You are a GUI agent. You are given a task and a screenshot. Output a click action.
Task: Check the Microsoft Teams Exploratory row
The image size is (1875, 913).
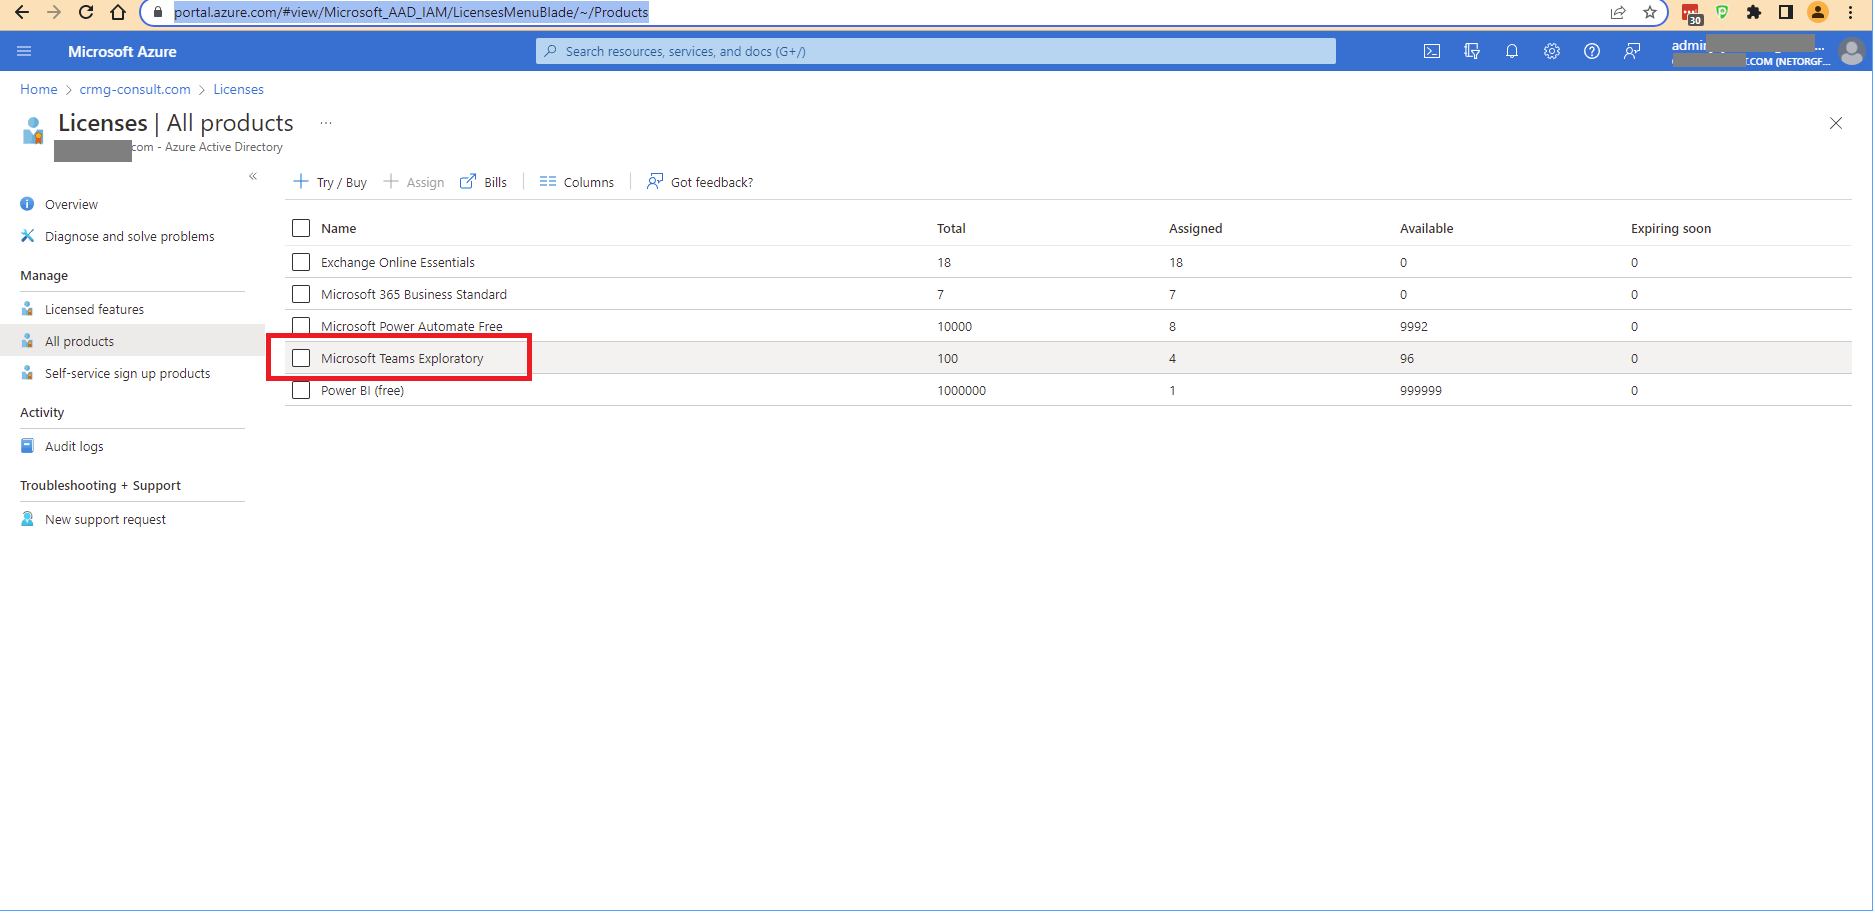click(301, 358)
